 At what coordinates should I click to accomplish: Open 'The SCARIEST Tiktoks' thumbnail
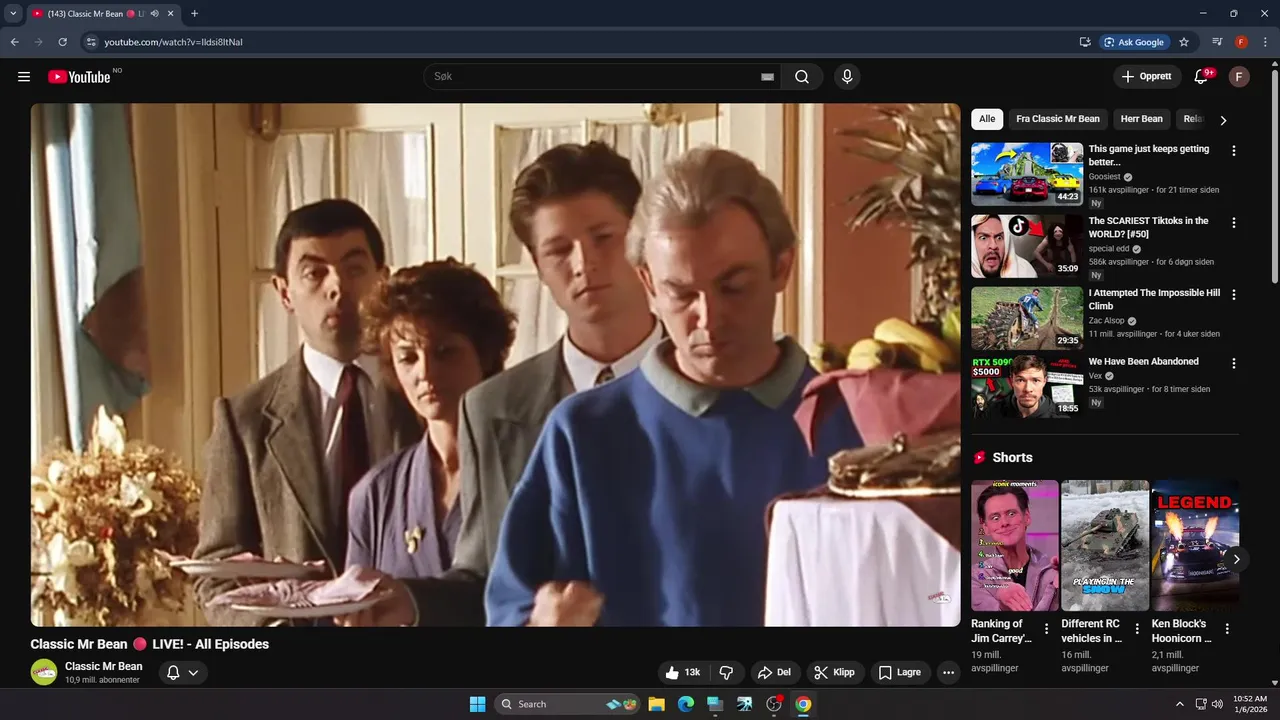(1027, 246)
